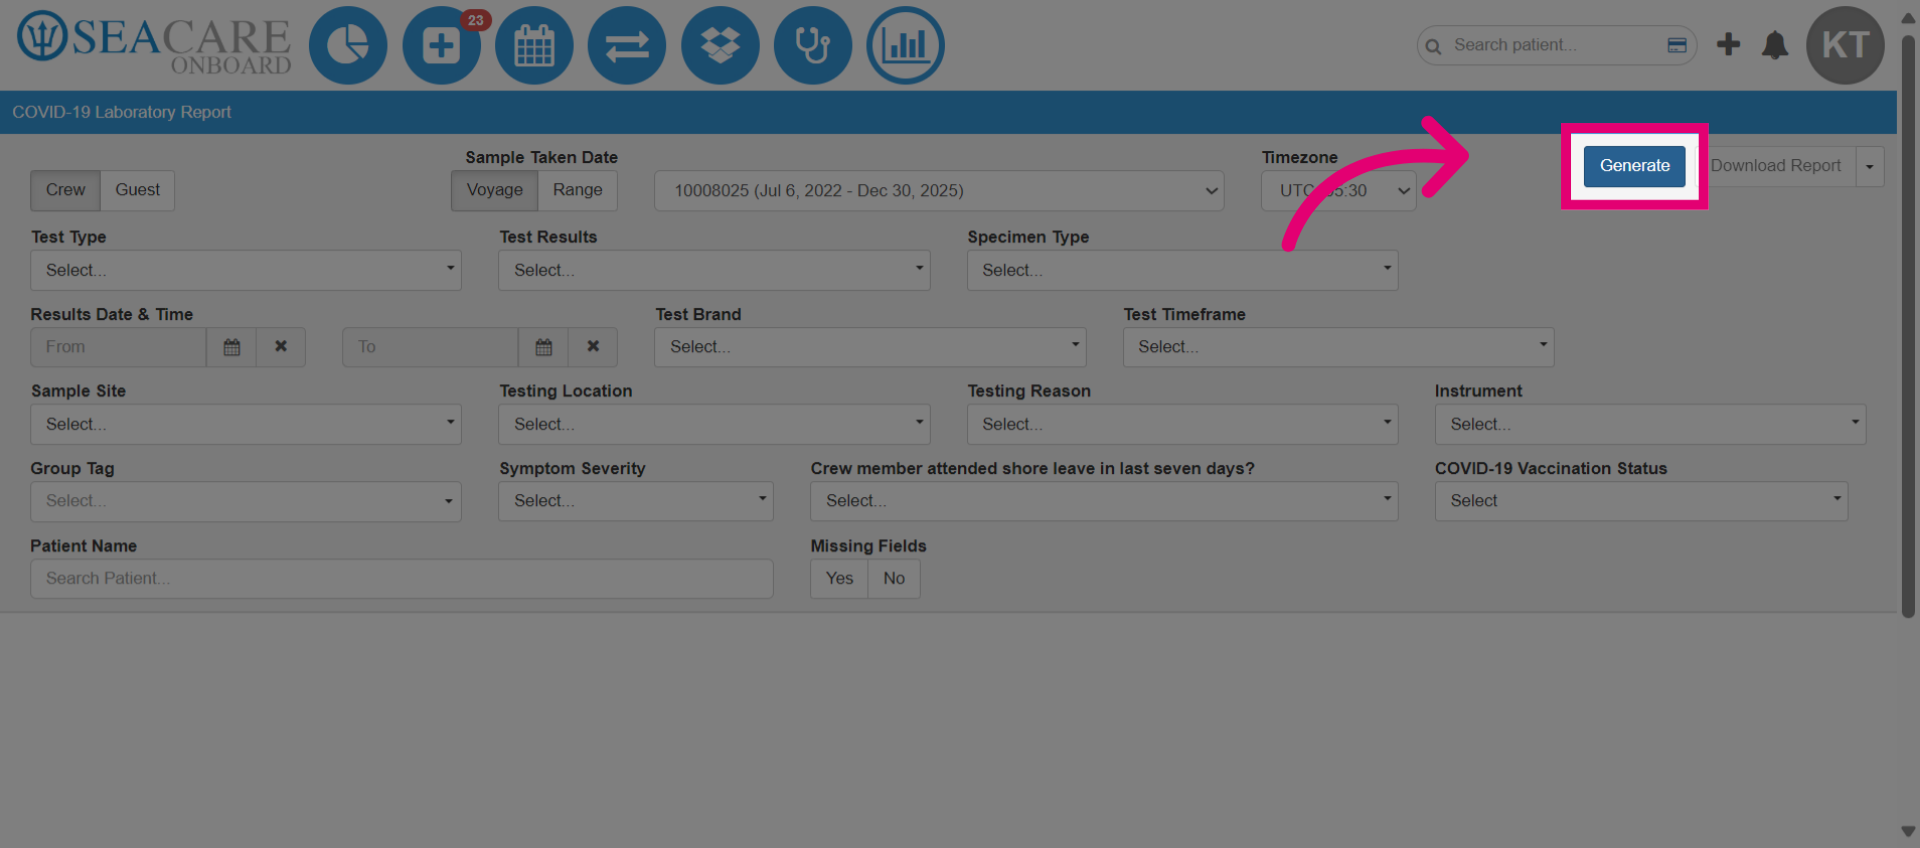Click the Download Report button
Screen dimensions: 1920x848
[x=1777, y=166]
